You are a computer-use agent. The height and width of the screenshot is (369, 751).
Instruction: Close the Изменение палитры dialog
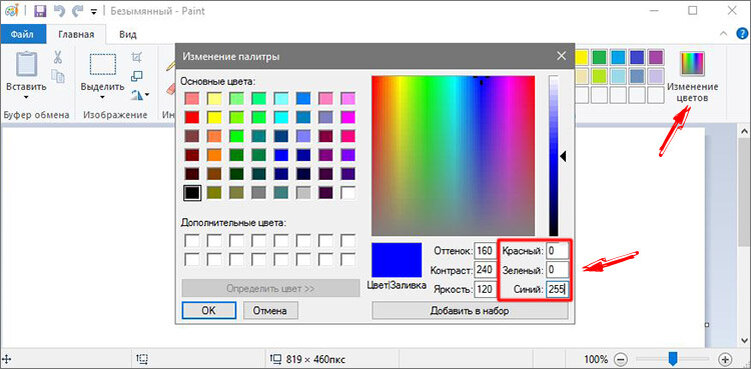point(561,56)
